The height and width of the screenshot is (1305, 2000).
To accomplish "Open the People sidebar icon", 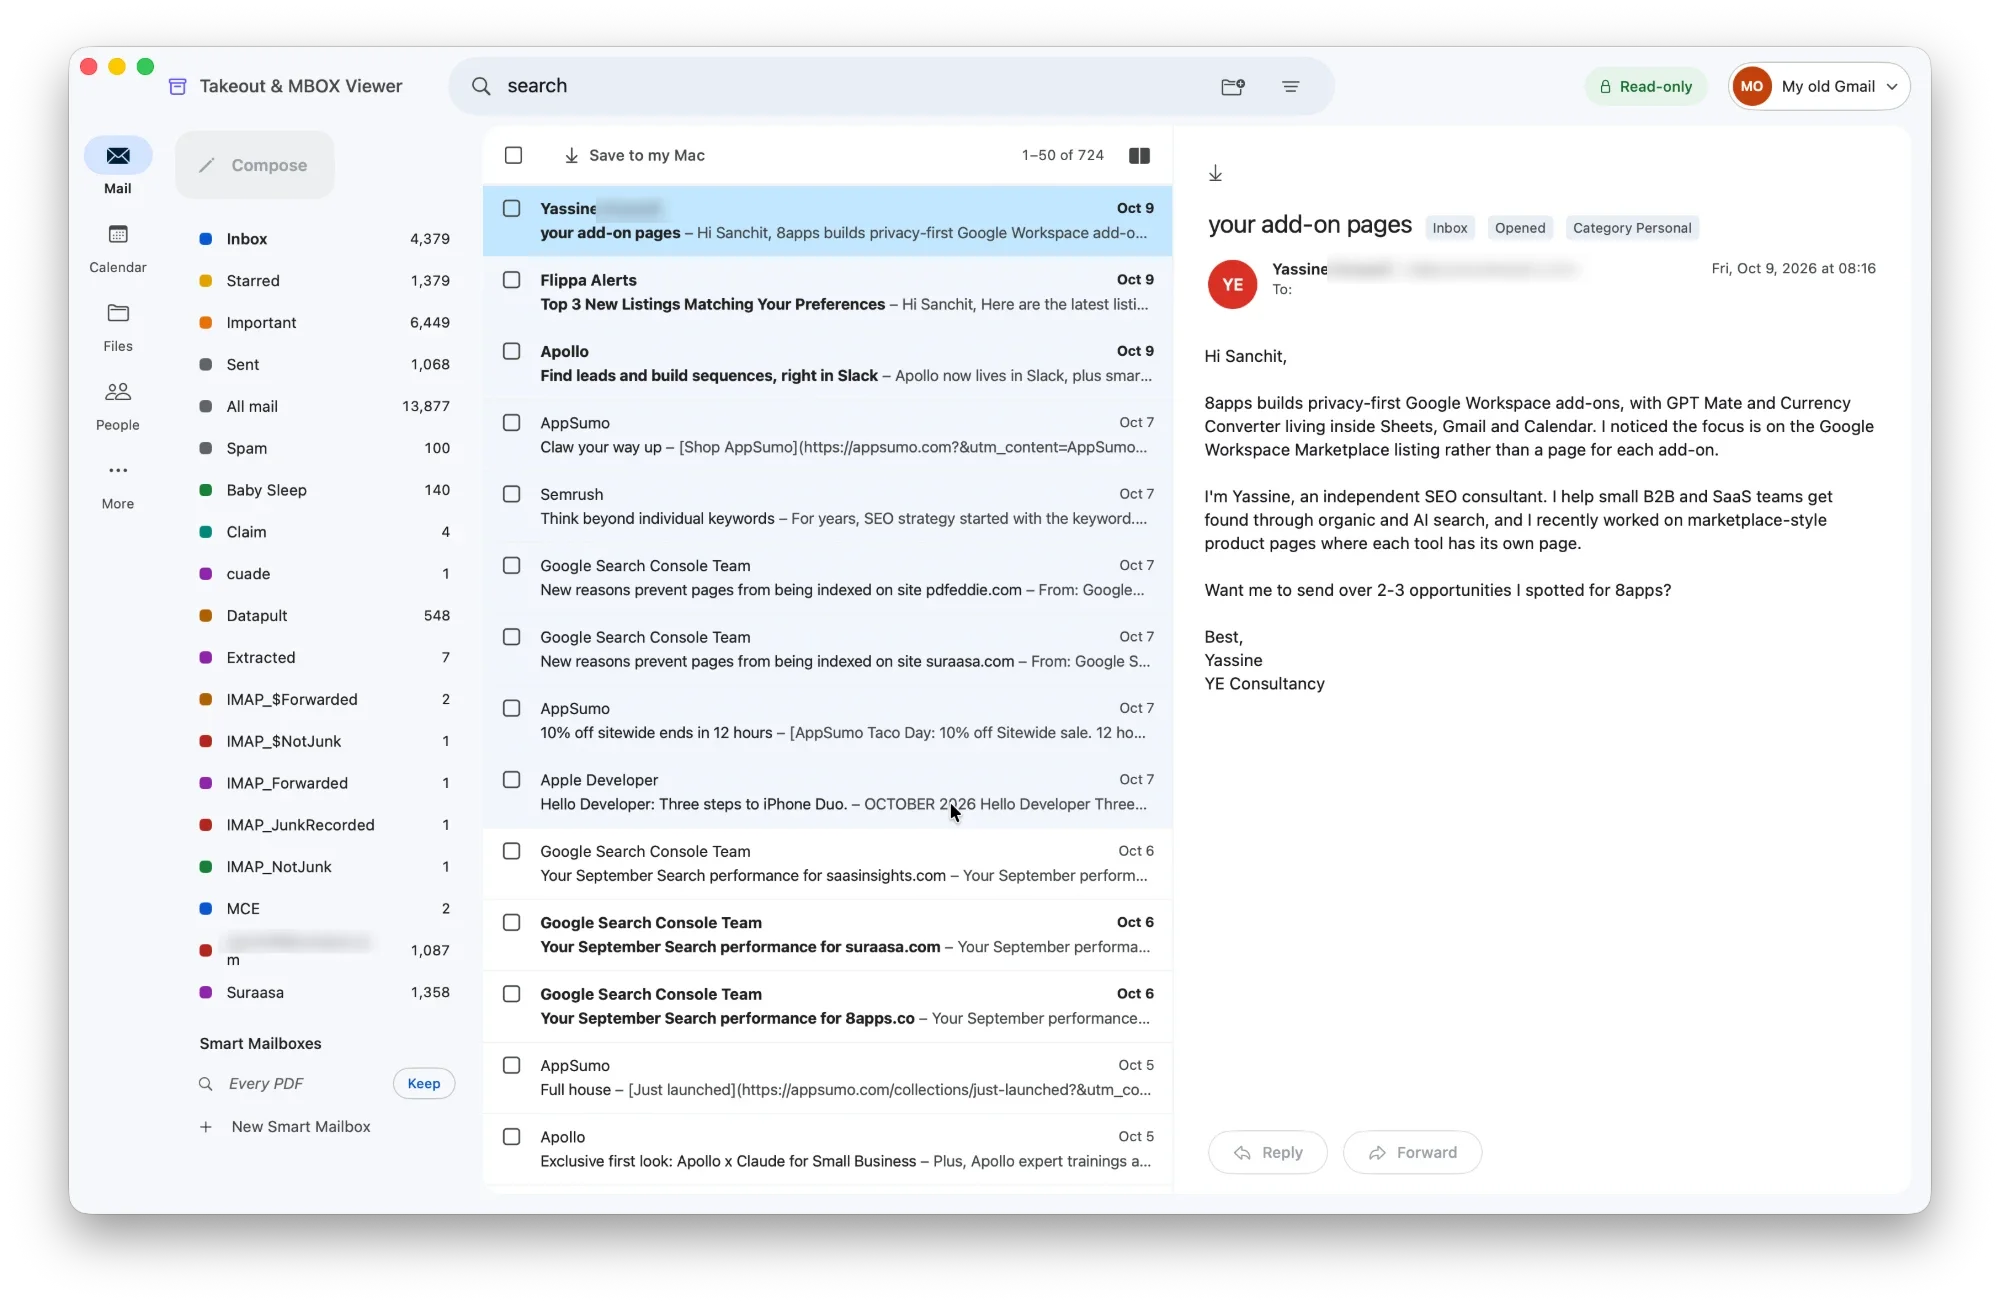I will tap(118, 392).
